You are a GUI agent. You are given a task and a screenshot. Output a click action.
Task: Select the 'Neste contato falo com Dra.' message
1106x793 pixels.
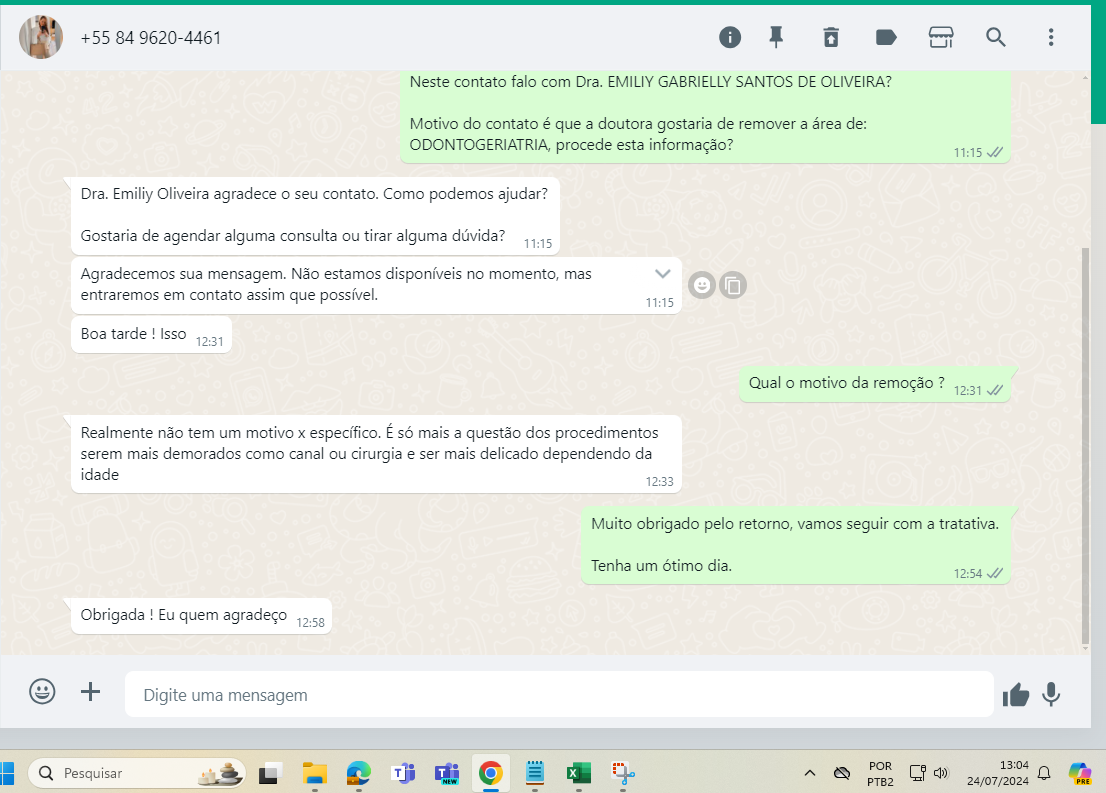[705, 116]
